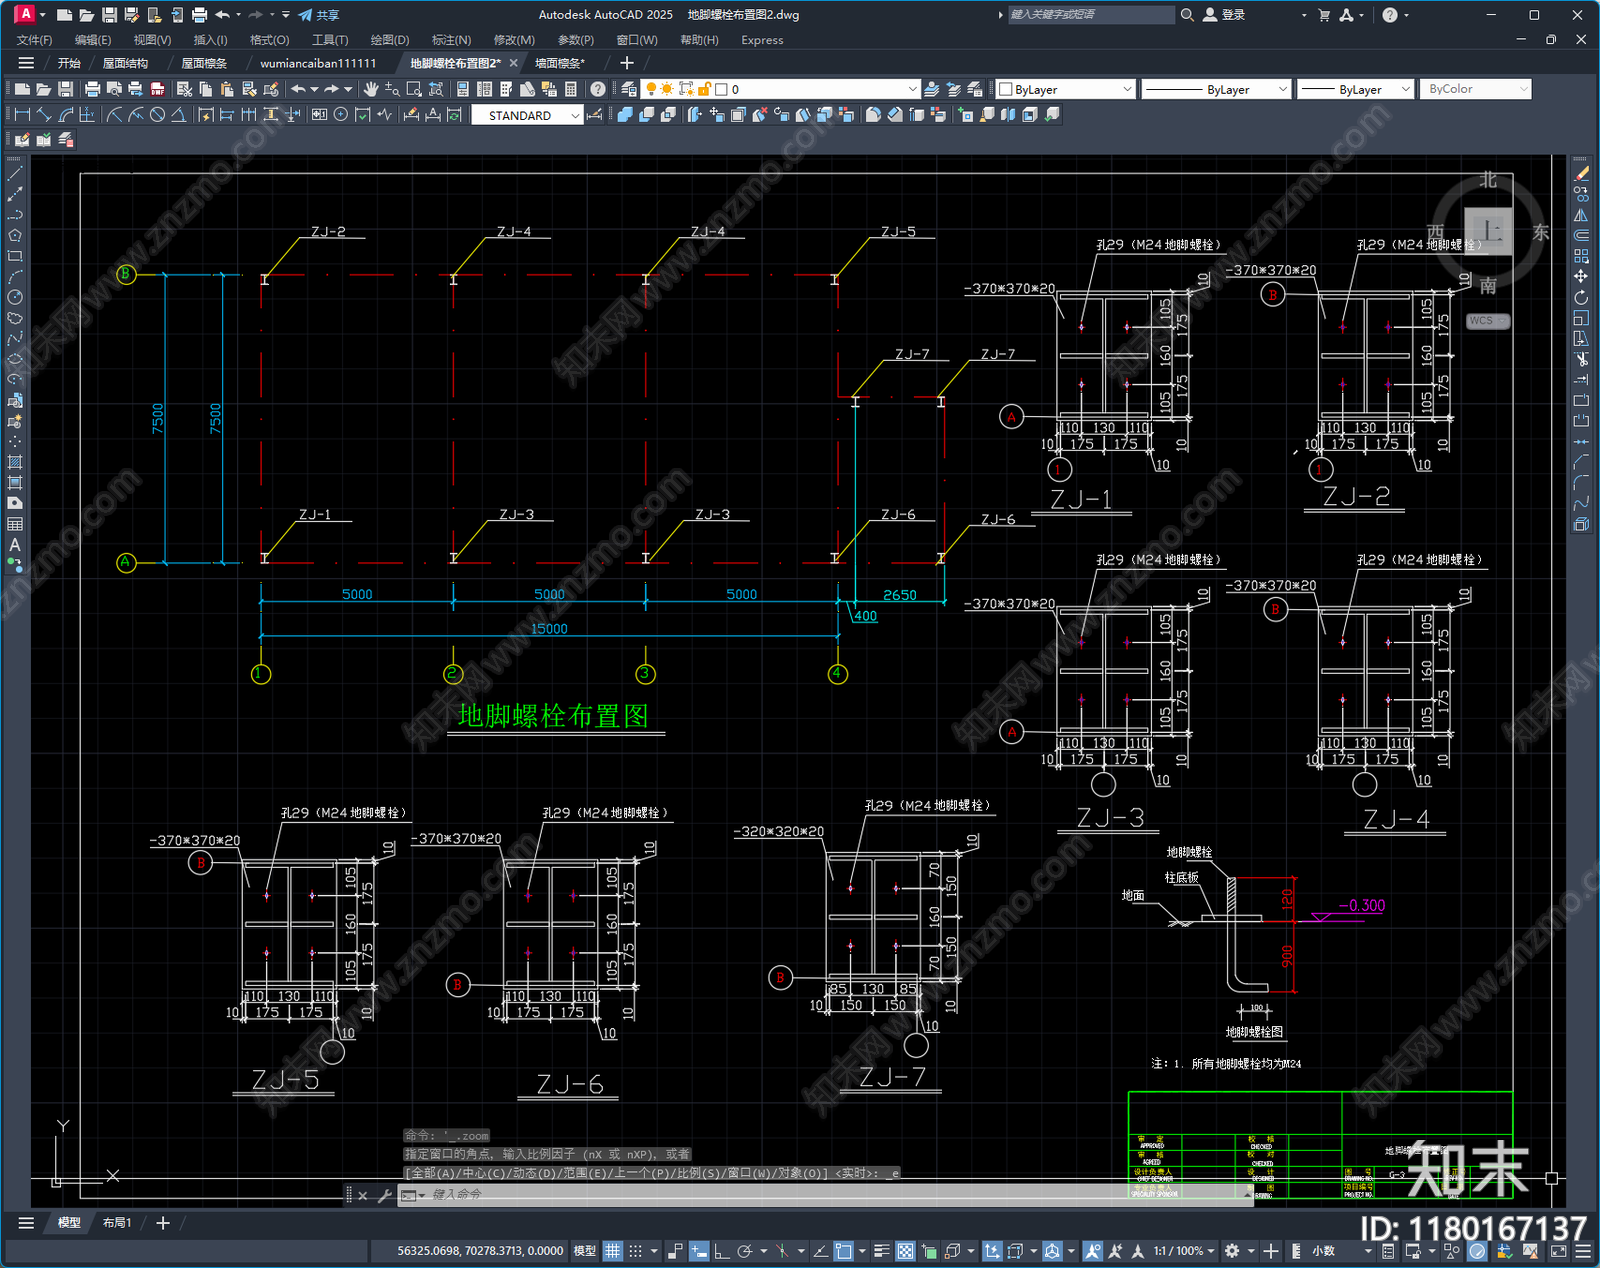Screen dimensions: 1600x1268
Task: Close the 地脚螺栓布置图2 tab
Action: pos(514,63)
